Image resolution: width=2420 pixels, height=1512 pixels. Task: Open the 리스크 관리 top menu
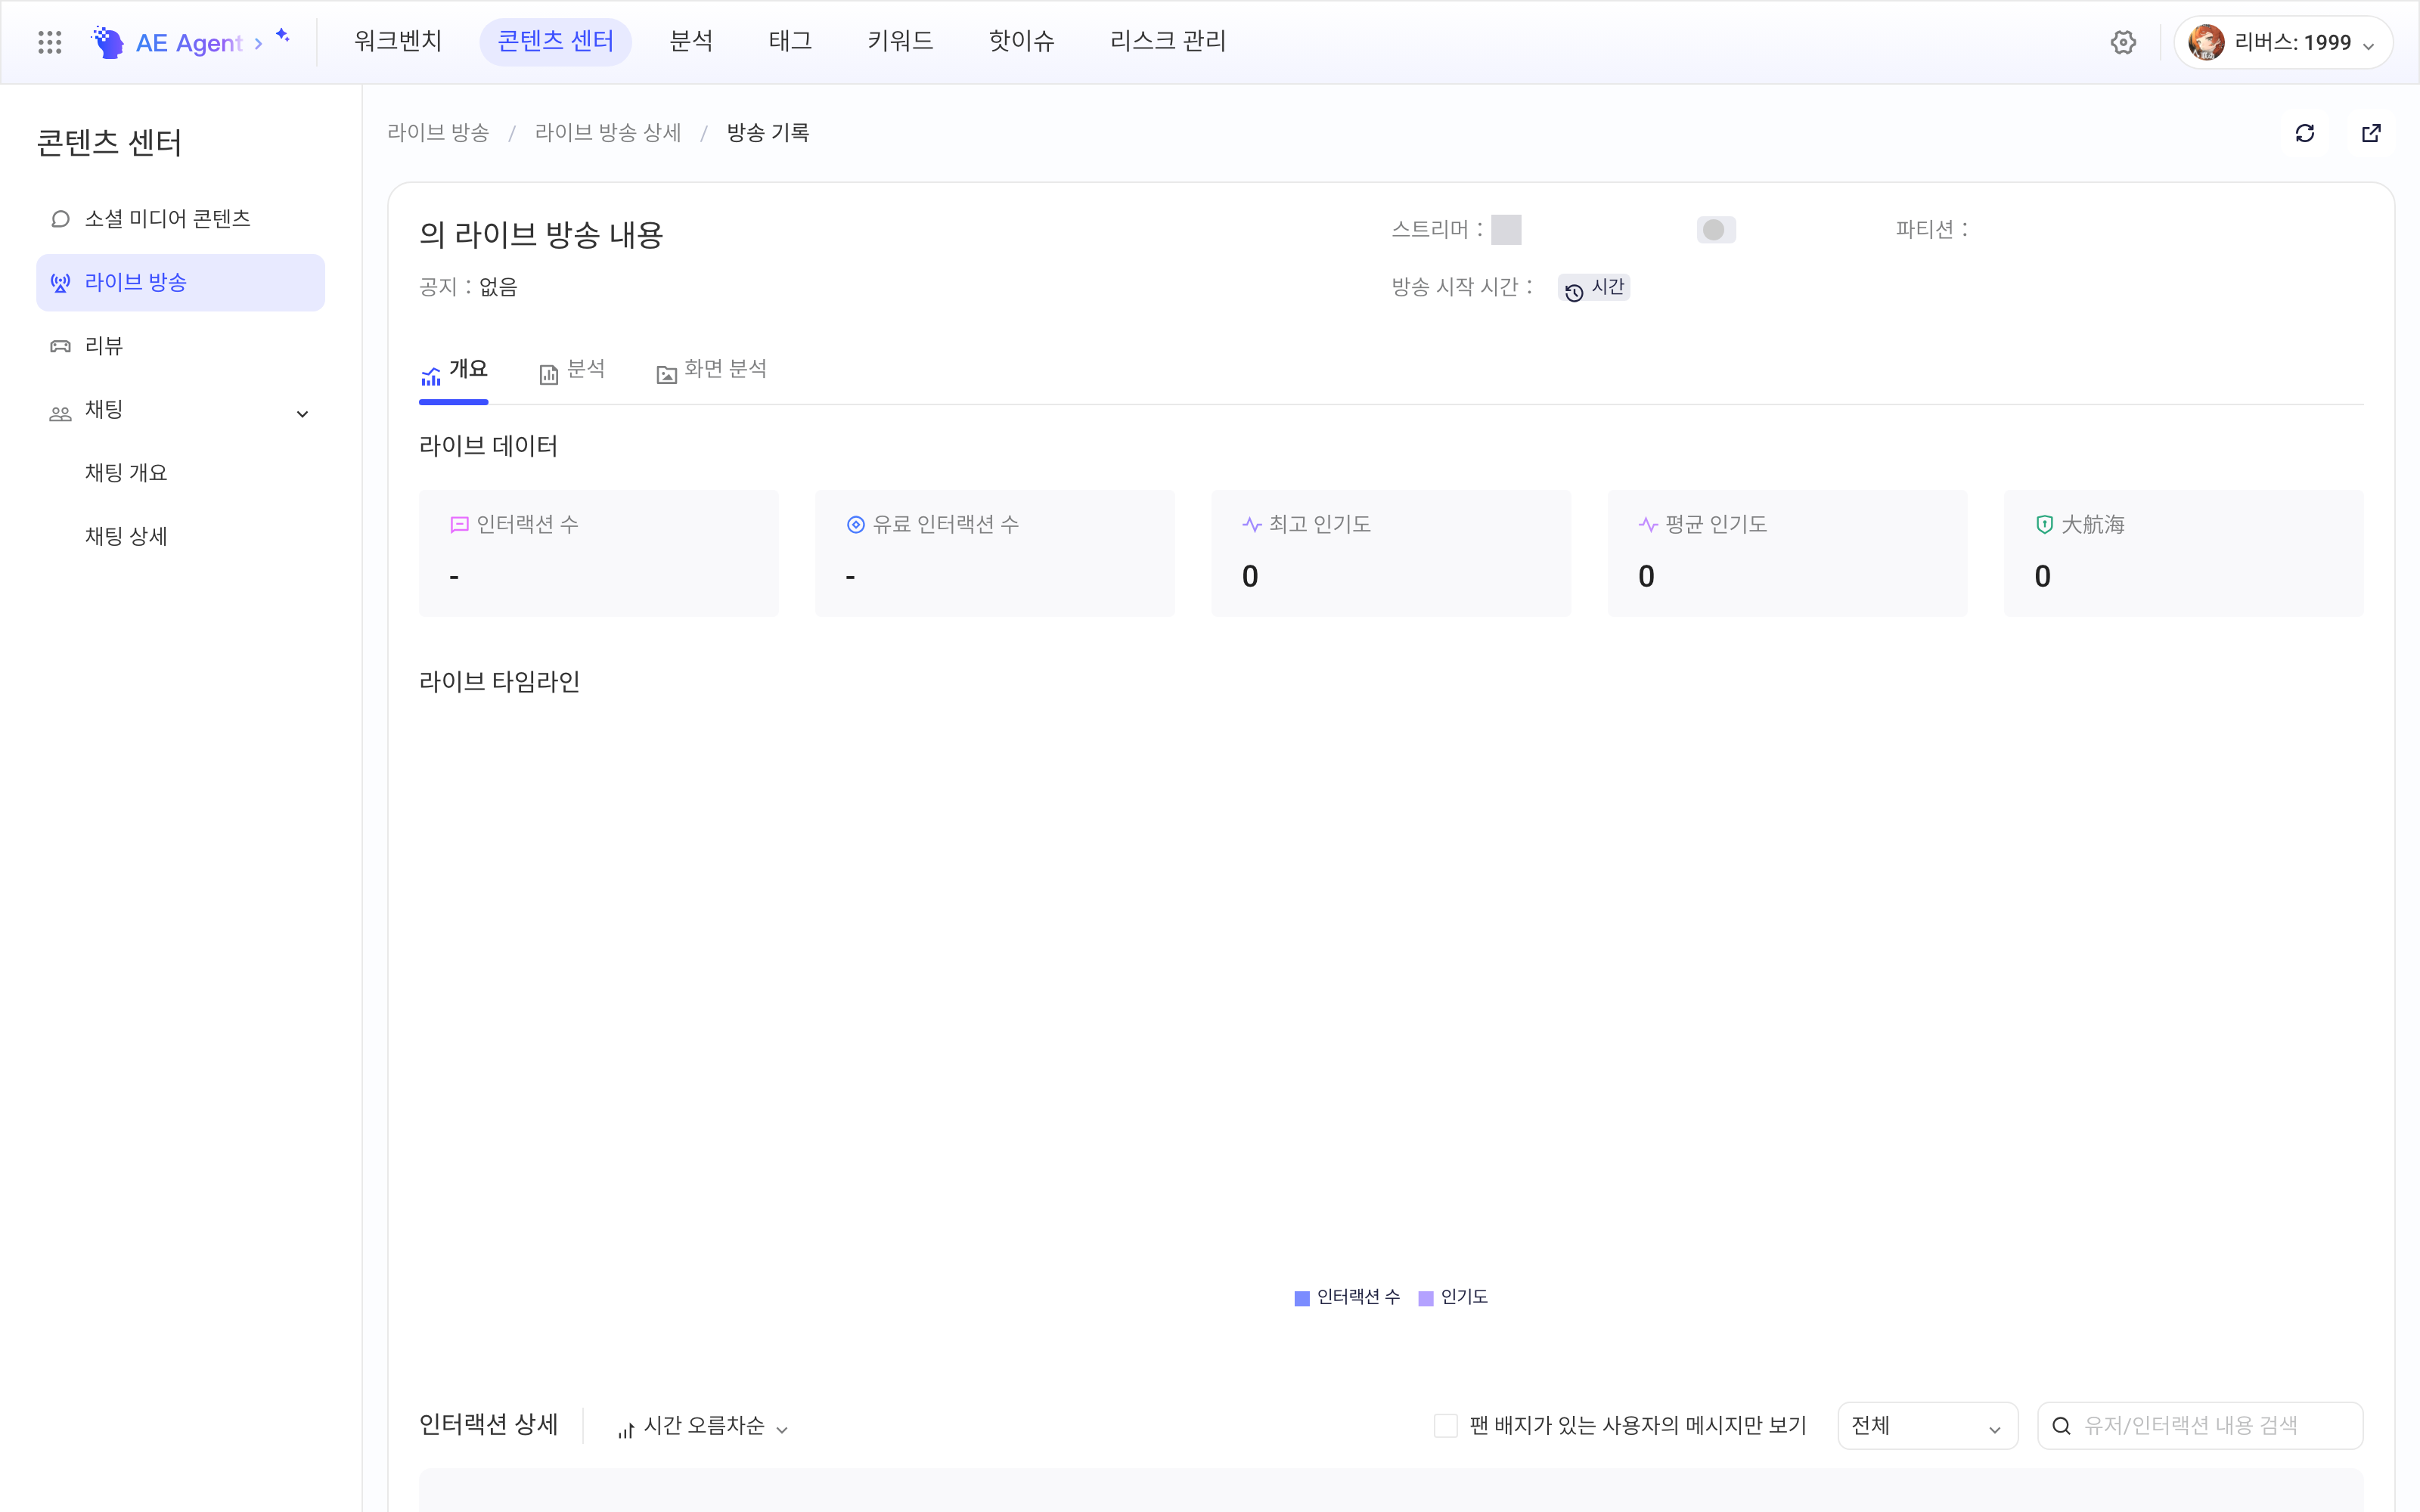pyautogui.click(x=1167, y=41)
